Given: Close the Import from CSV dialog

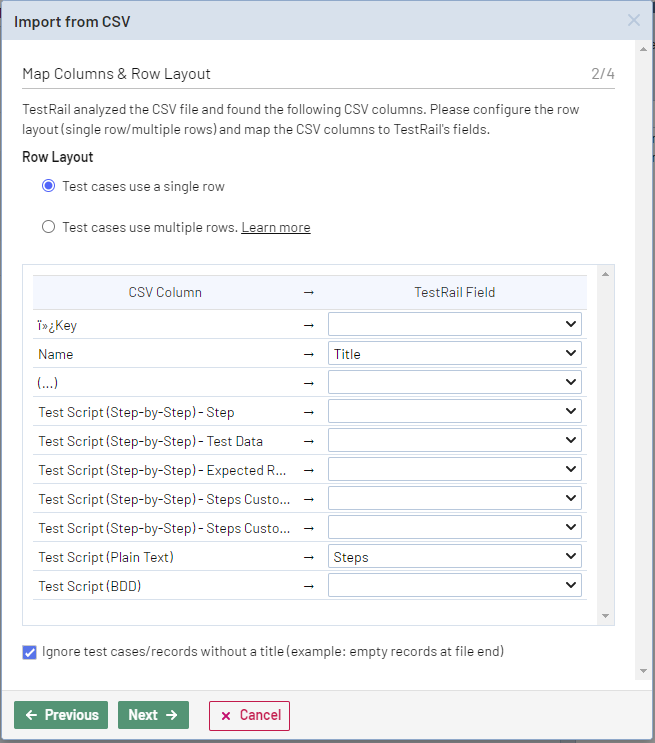Looking at the screenshot, I should pyautogui.click(x=633, y=20).
